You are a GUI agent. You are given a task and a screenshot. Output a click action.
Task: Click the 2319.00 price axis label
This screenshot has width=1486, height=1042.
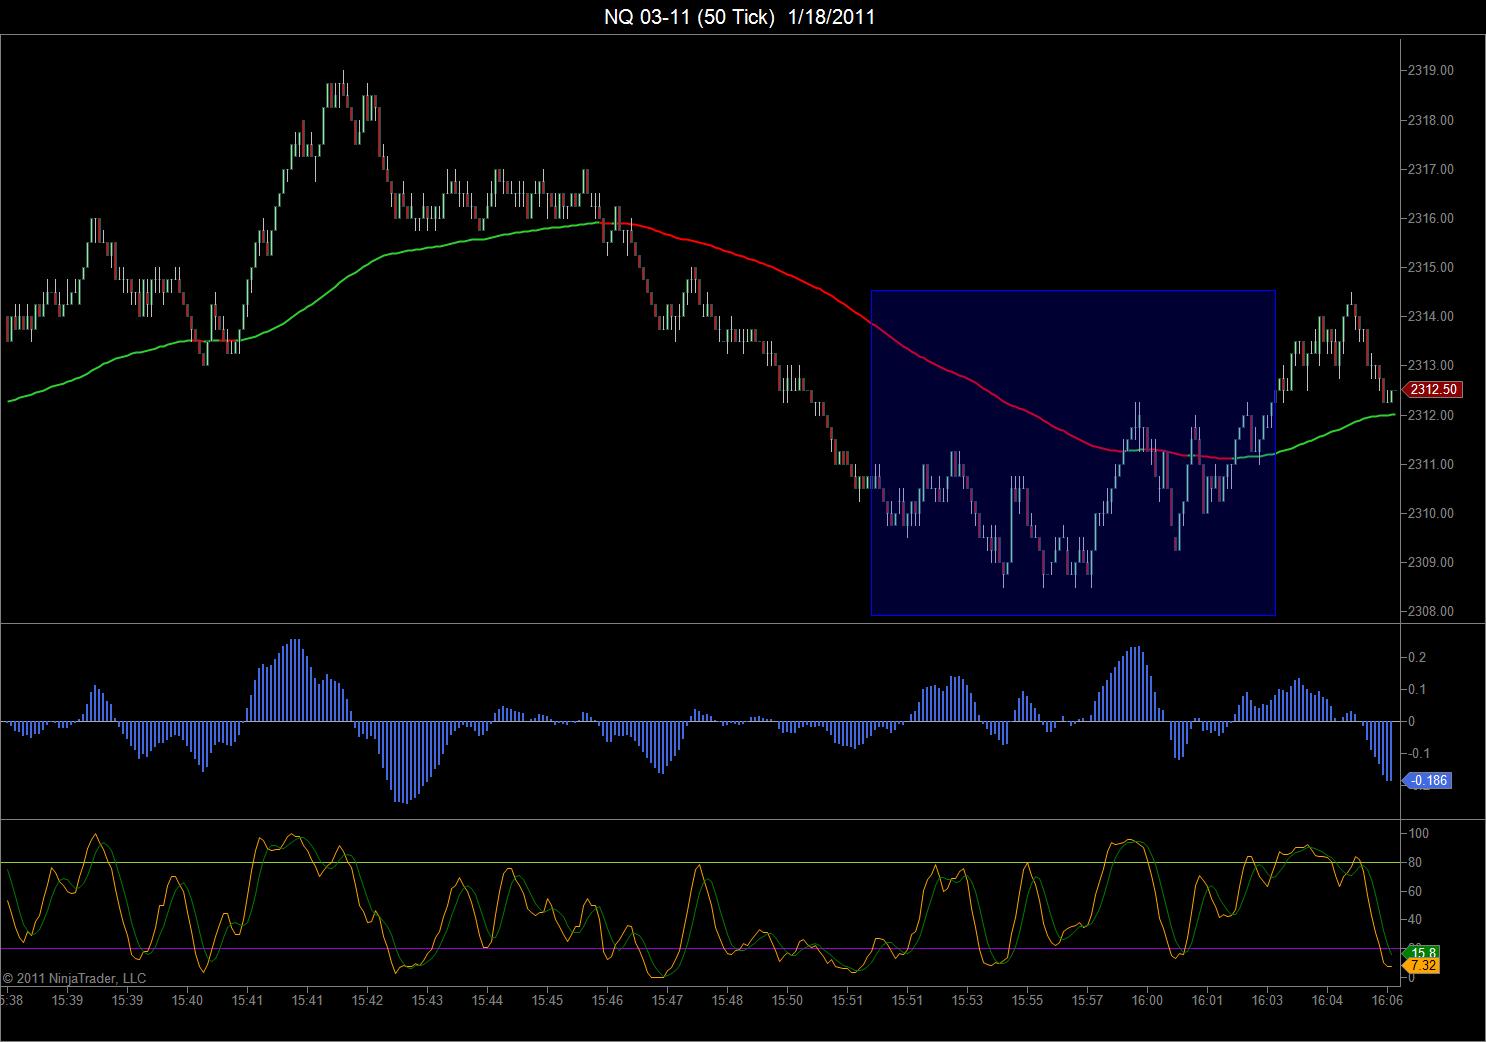1430,71
